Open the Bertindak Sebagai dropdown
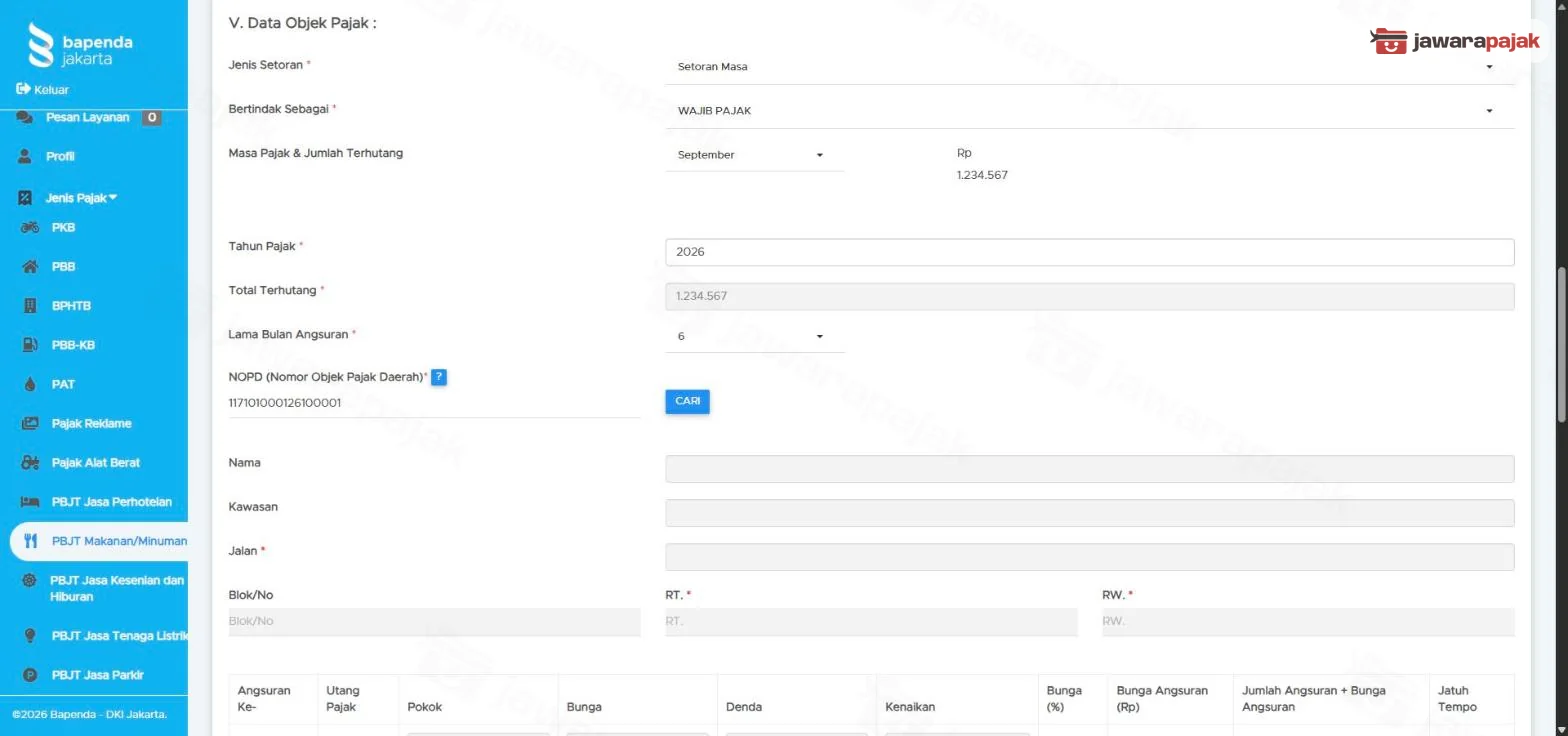 (x=1089, y=111)
